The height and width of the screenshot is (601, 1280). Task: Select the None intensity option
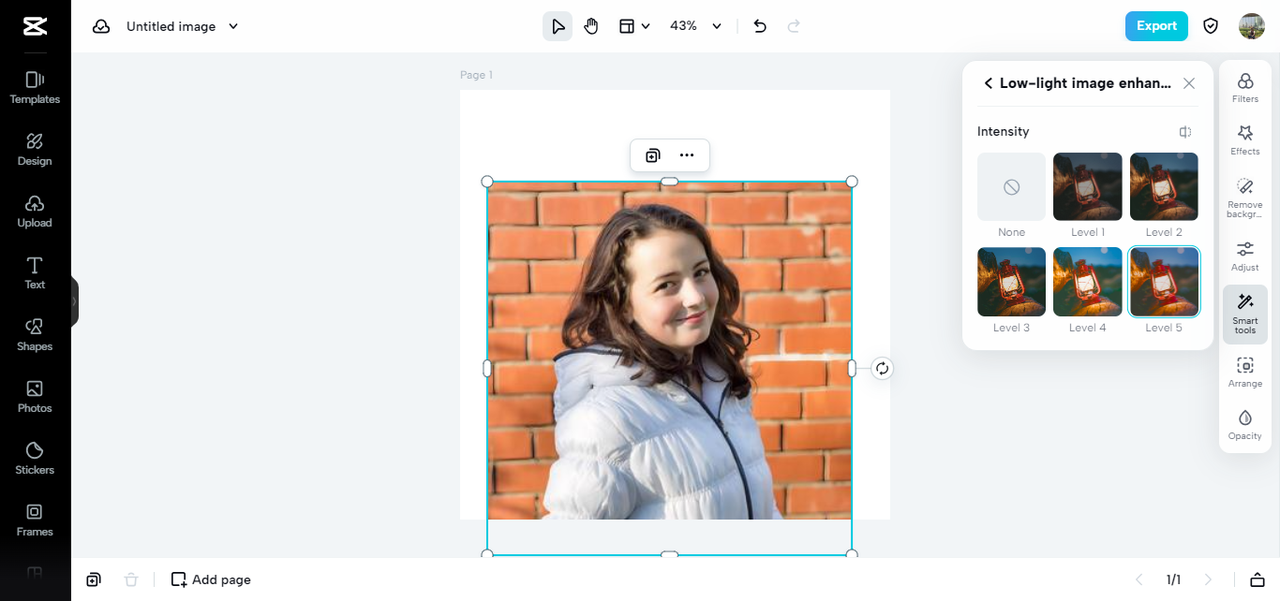[1011, 186]
